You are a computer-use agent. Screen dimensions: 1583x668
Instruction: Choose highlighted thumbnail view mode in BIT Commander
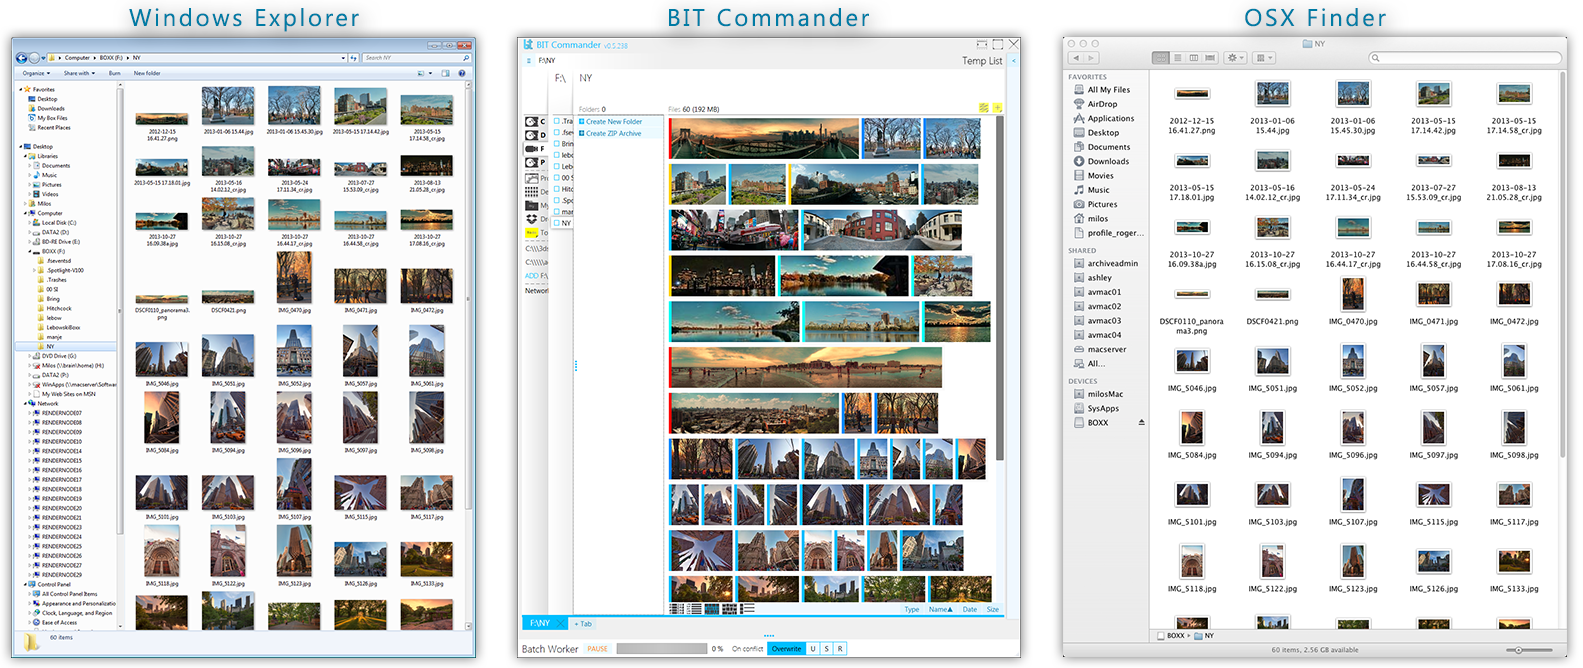(712, 609)
